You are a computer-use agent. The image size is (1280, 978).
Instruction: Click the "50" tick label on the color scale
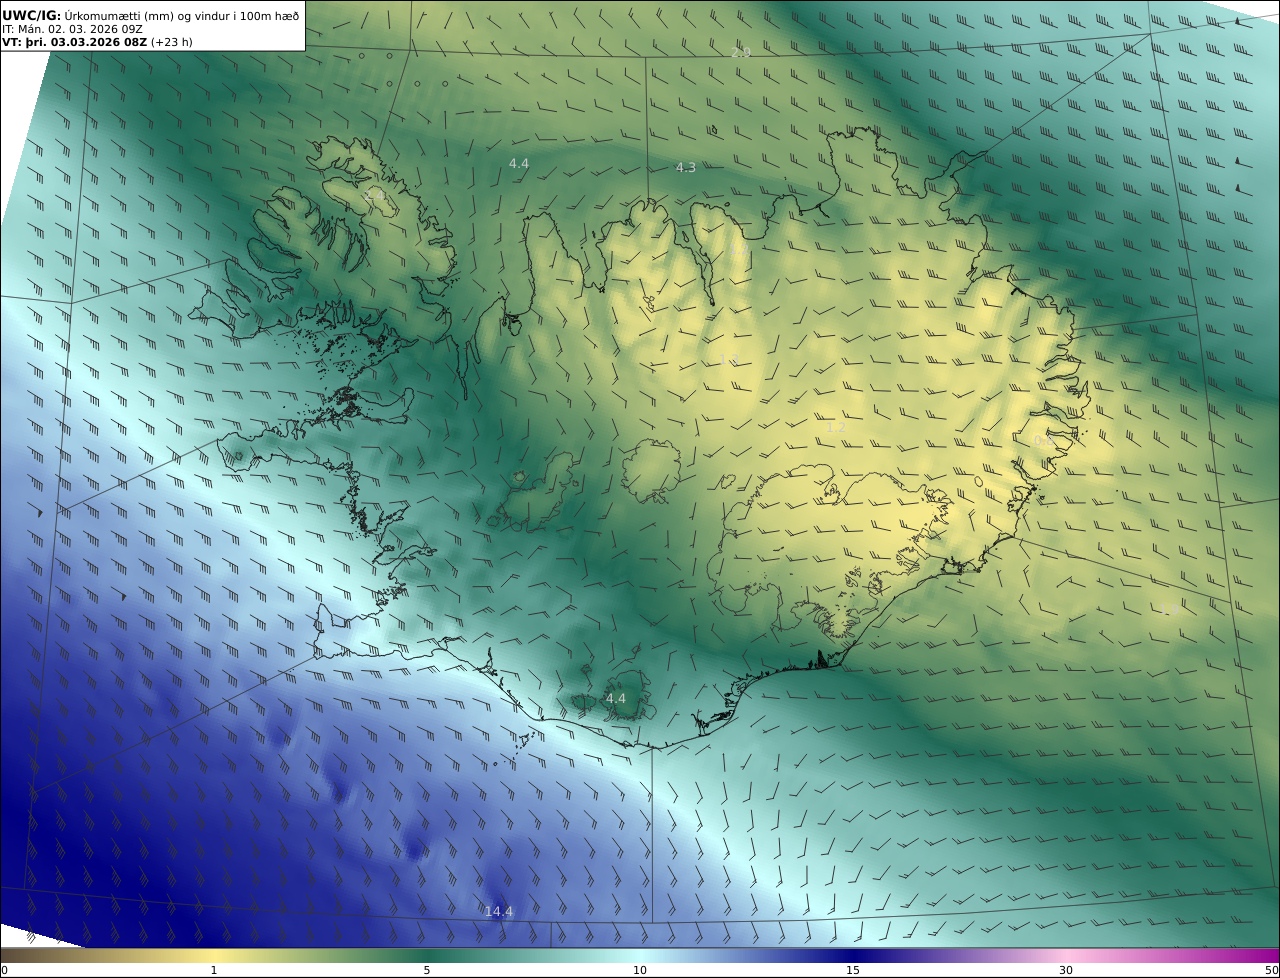coord(1271,970)
